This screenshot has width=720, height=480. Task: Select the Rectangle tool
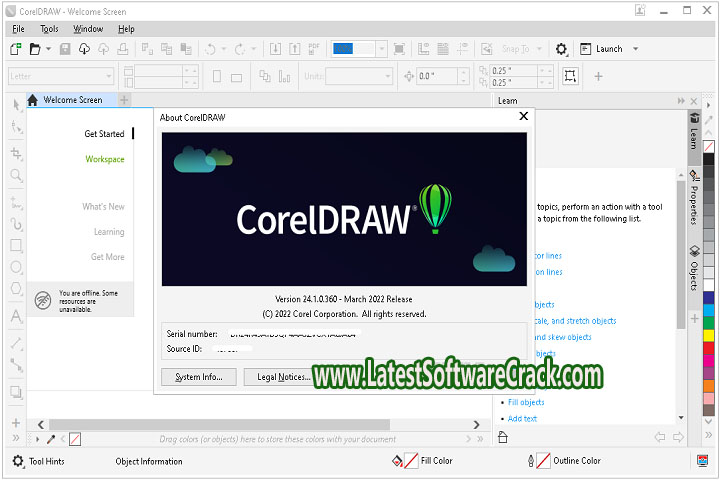click(17, 246)
